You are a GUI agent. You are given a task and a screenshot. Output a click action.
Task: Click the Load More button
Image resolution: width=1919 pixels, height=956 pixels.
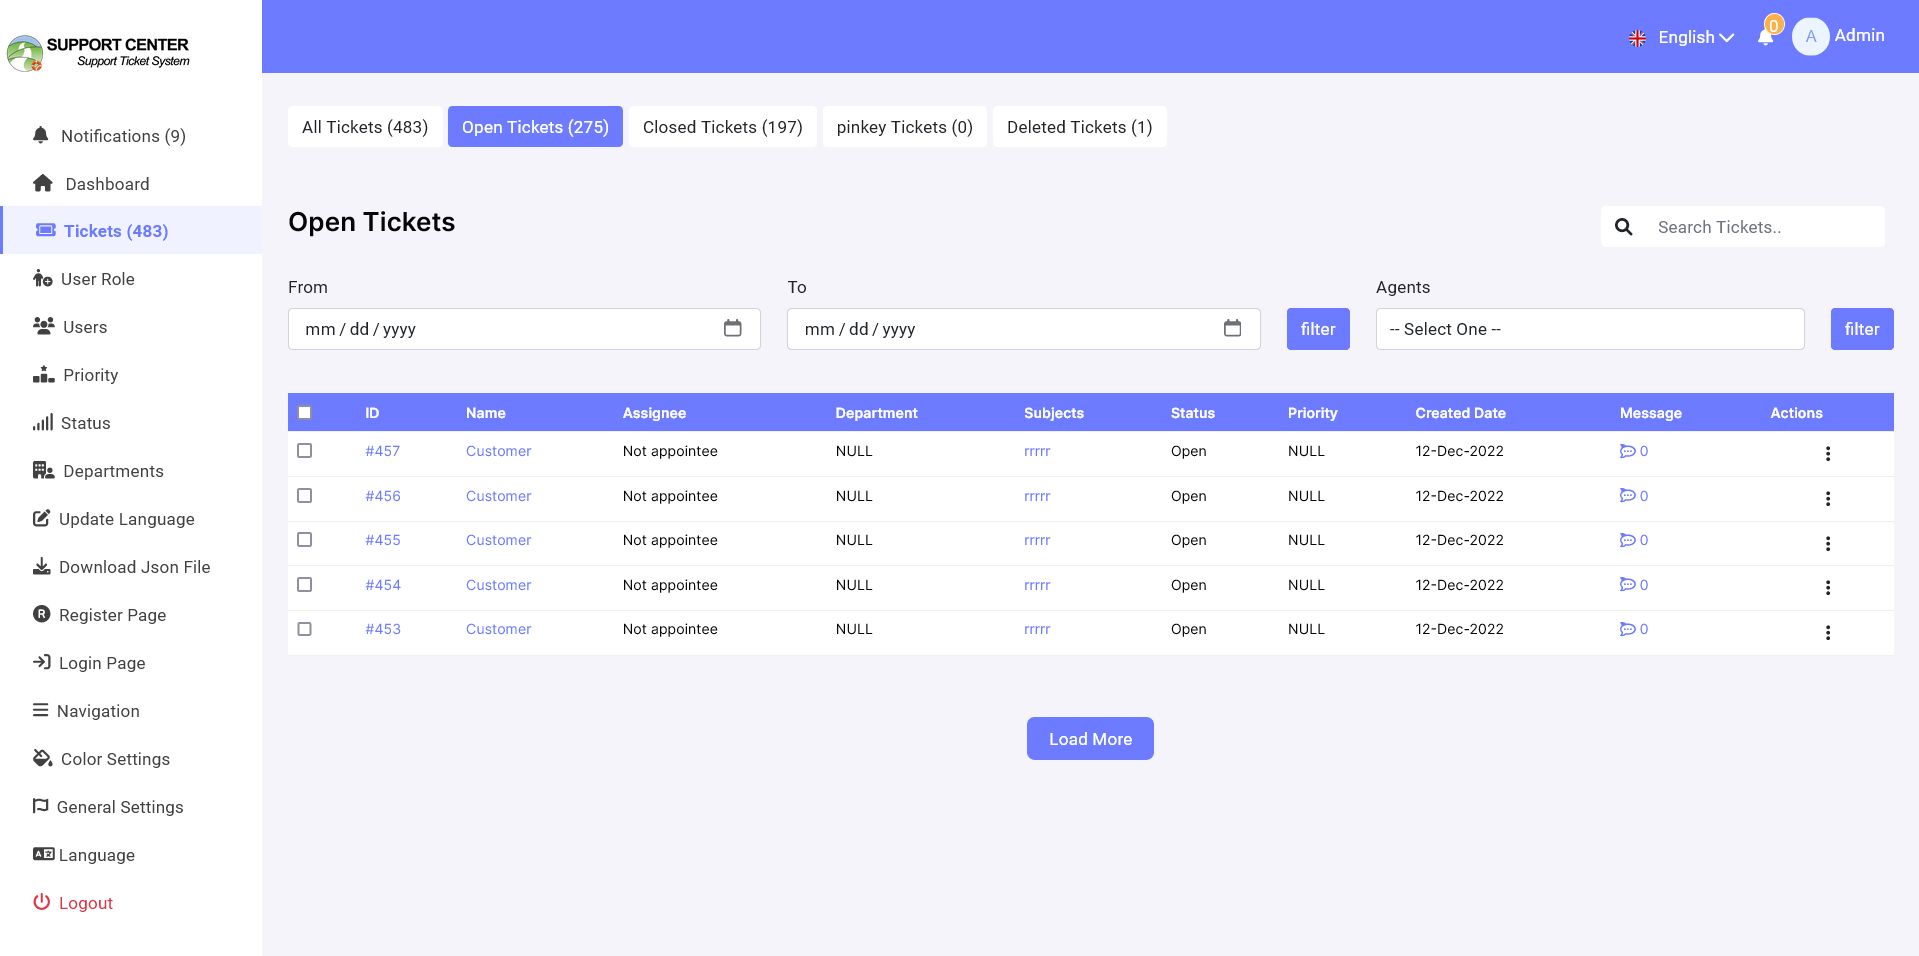coord(1090,738)
